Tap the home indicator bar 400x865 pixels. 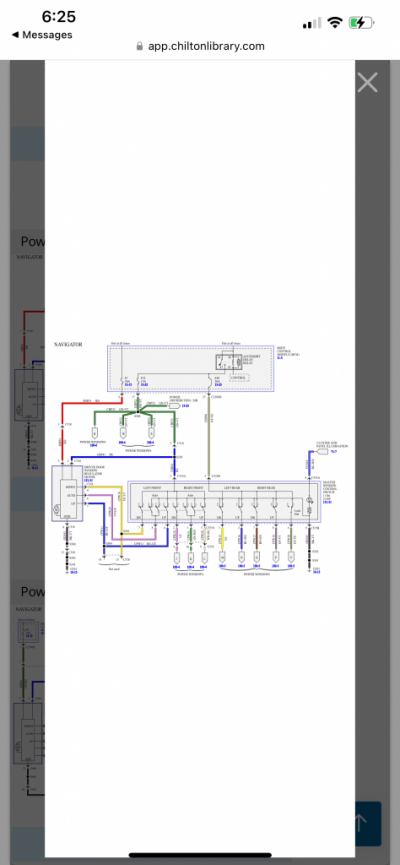pos(200,856)
